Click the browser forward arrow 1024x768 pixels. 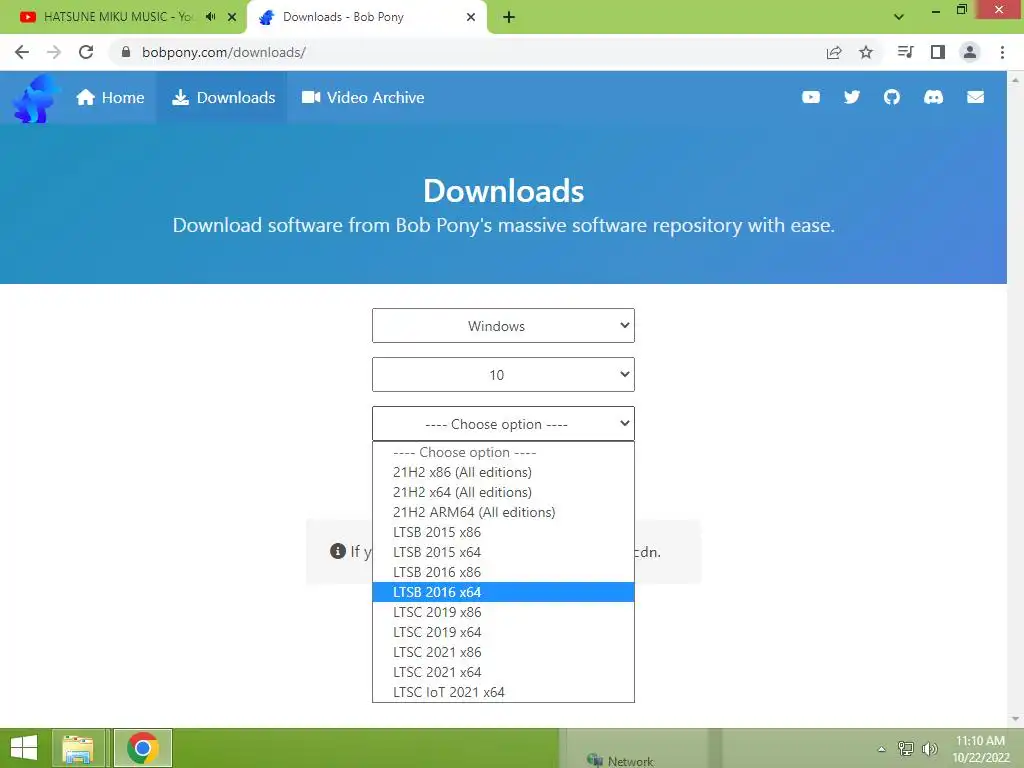click(54, 52)
